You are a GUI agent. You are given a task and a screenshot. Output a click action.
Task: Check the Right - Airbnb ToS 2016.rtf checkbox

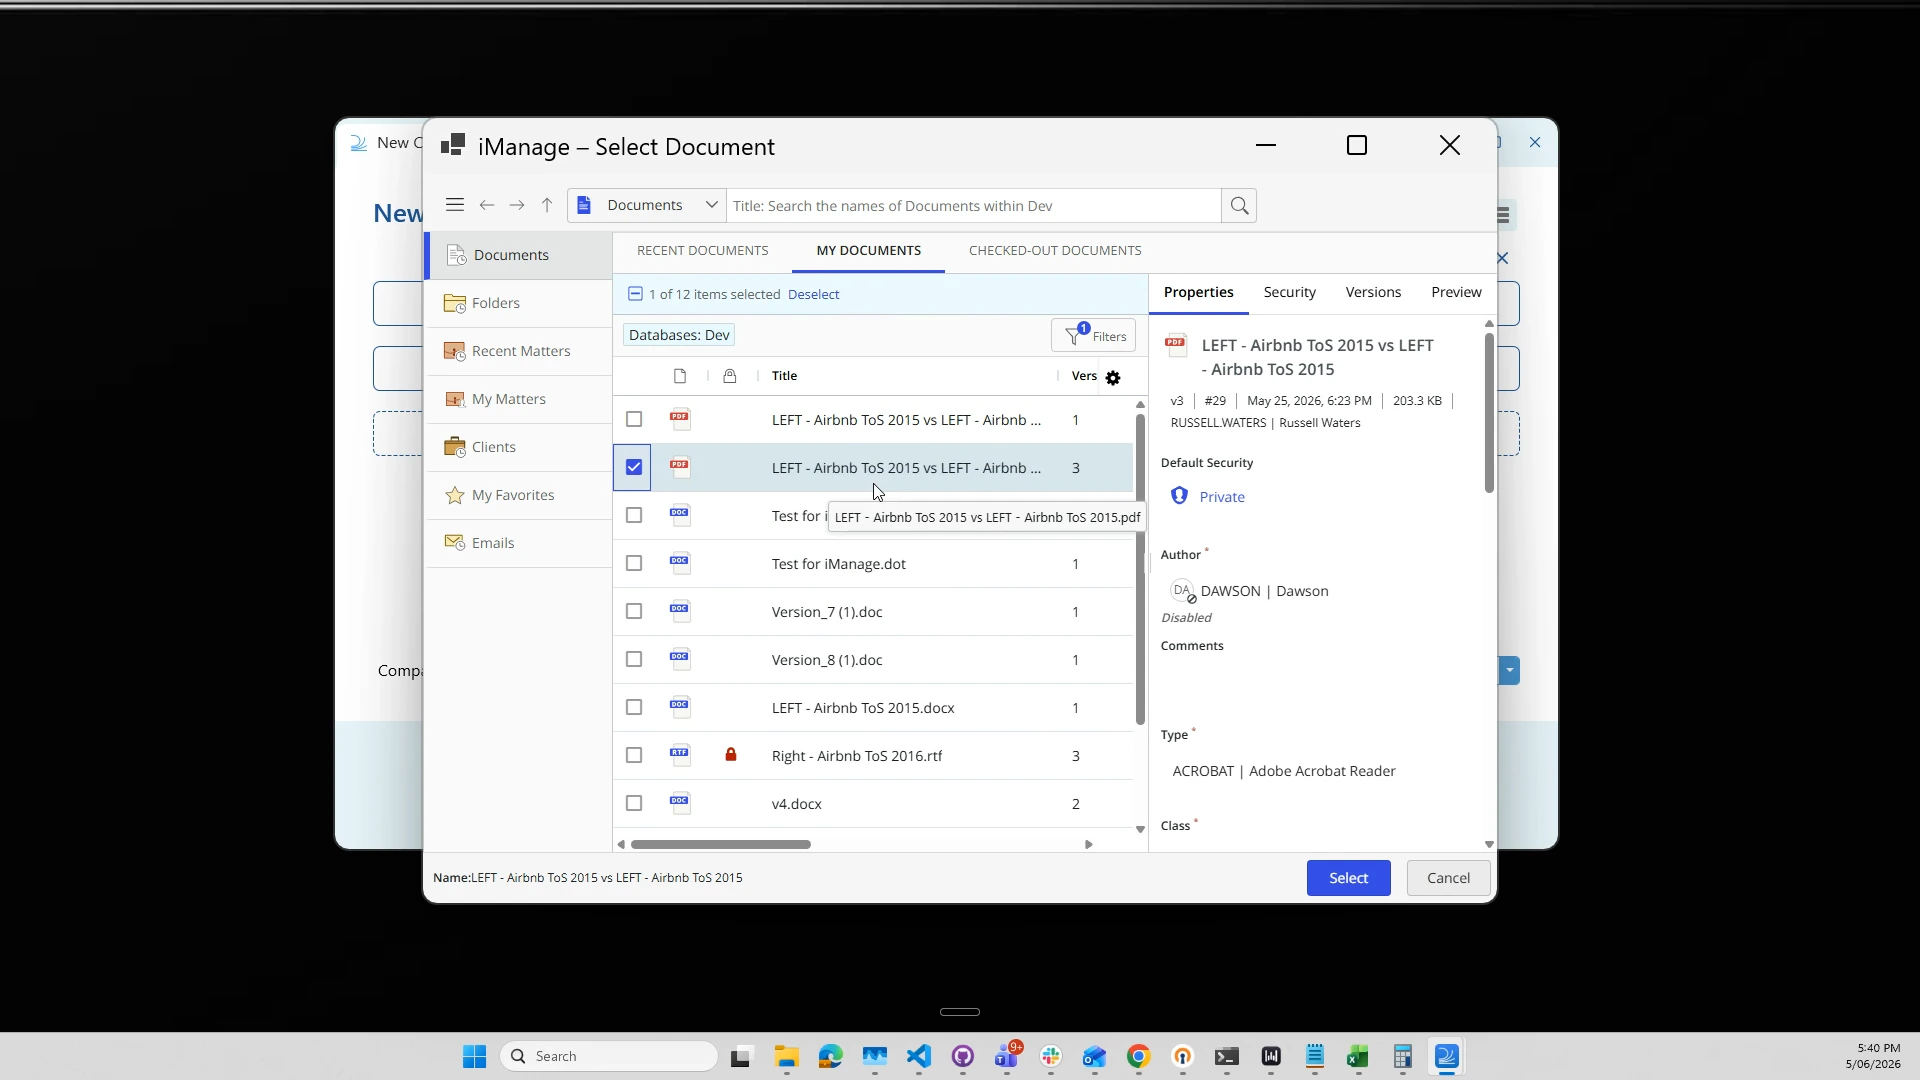click(x=634, y=755)
